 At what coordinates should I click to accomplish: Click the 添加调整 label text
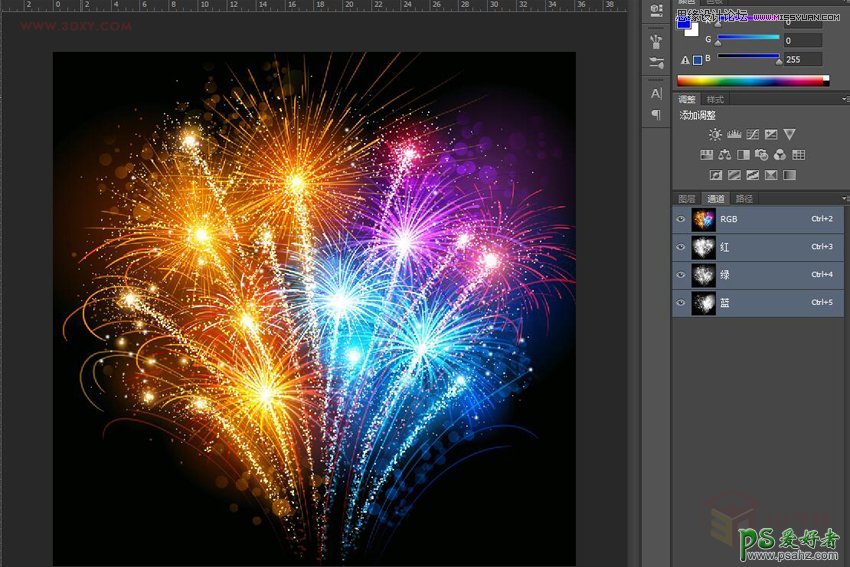click(x=698, y=115)
